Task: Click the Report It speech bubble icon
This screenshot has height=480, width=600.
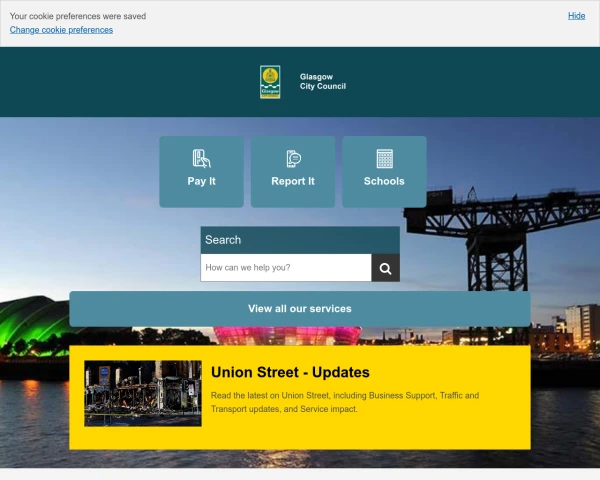Action: [x=293, y=158]
